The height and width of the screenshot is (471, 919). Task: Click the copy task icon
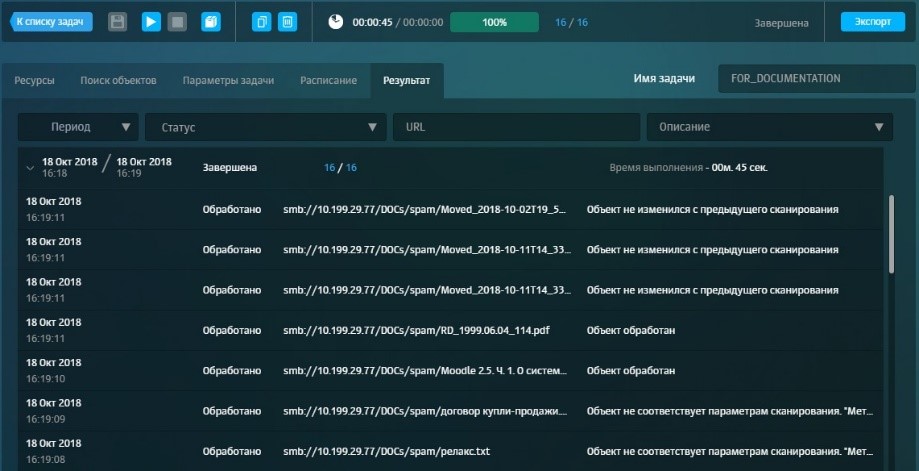[261, 22]
